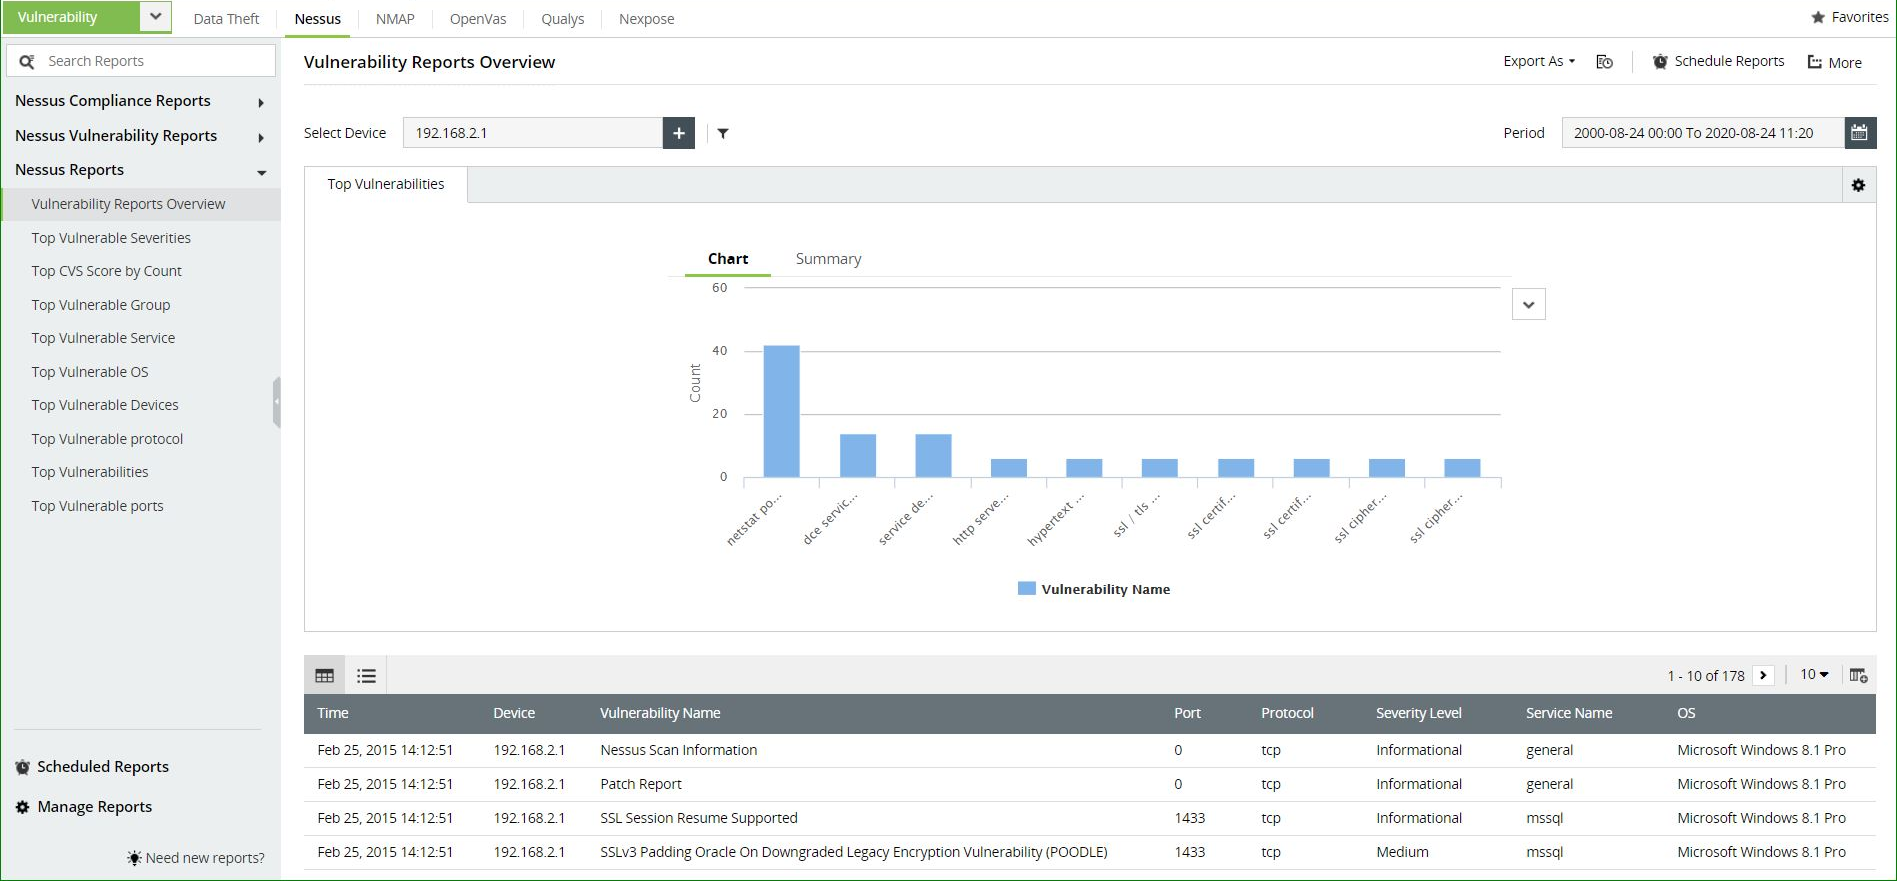
Task: Select the Top Vulnerabilities tab
Action: click(386, 185)
